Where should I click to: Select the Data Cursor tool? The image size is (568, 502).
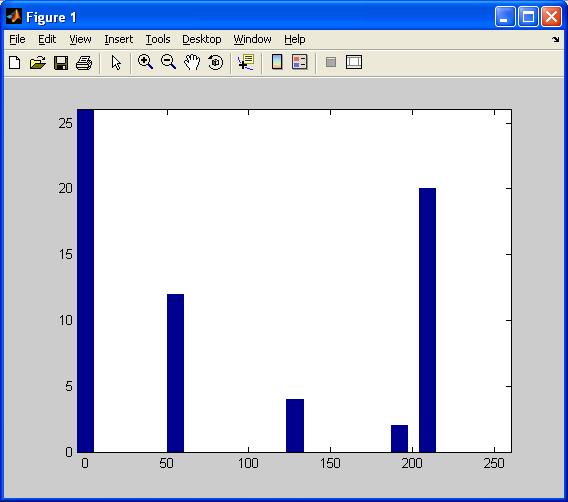[x=246, y=62]
